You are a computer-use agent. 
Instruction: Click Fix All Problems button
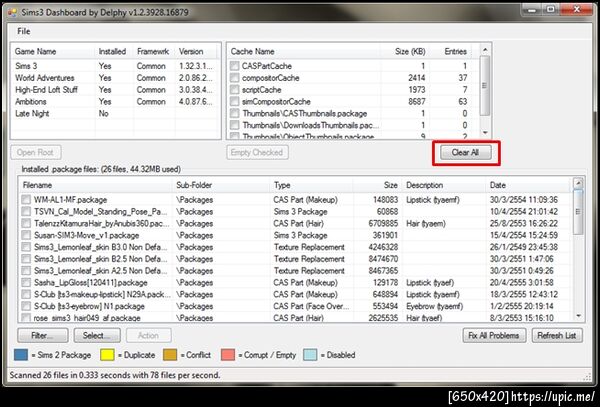[x=494, y=335]
